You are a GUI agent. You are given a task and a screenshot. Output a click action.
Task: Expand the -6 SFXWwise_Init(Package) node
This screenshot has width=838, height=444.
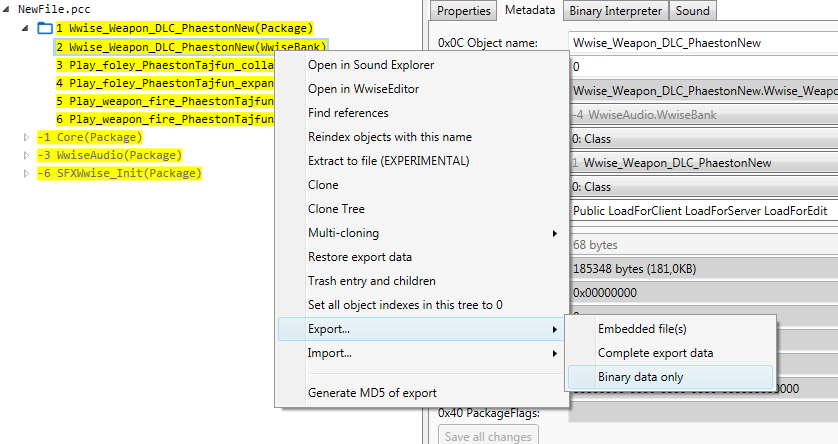click(x=26, y=173)
